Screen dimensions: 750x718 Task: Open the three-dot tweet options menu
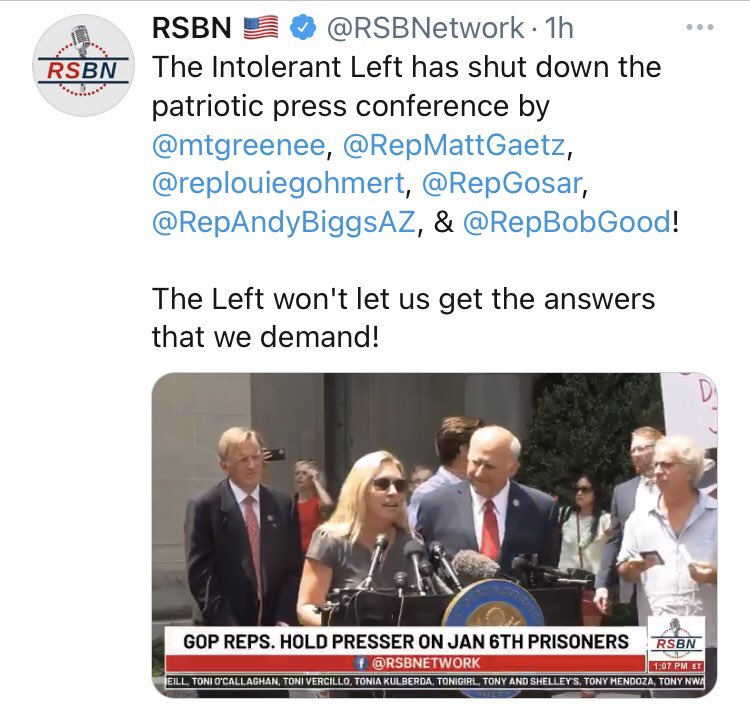click(x=700, y=27)
